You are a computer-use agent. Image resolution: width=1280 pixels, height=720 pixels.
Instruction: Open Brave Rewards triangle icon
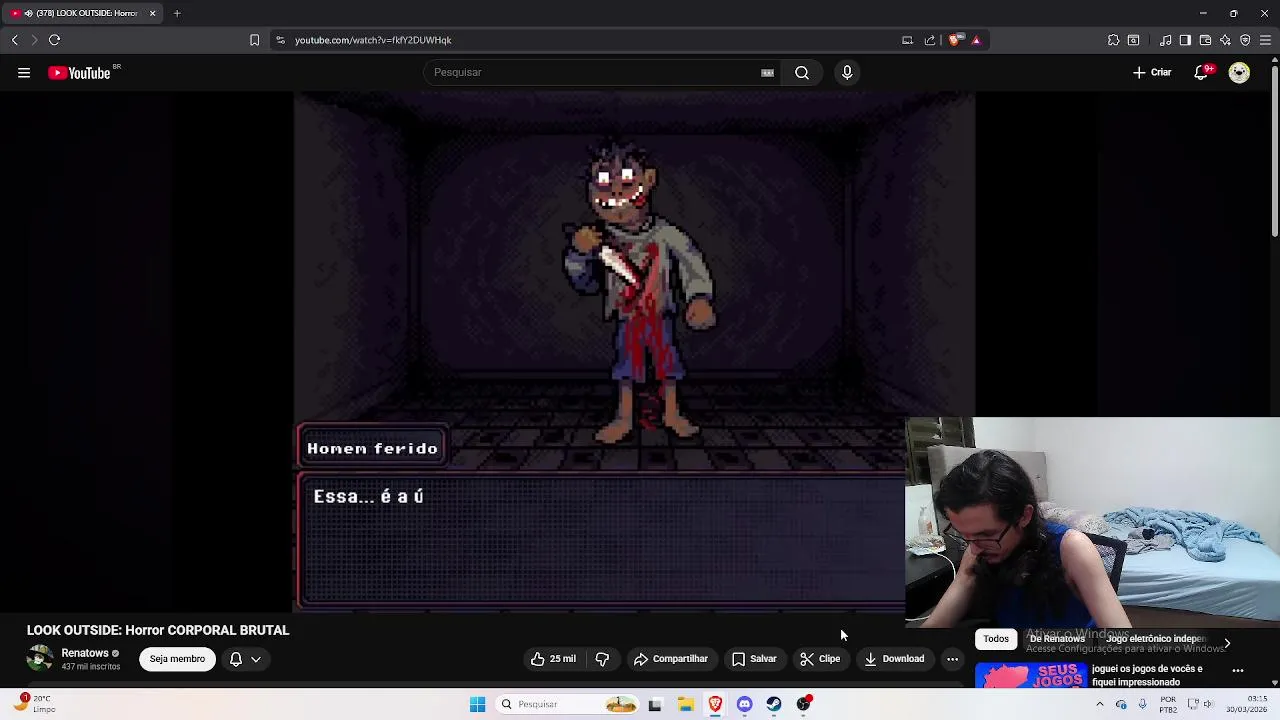pos(976,40)
